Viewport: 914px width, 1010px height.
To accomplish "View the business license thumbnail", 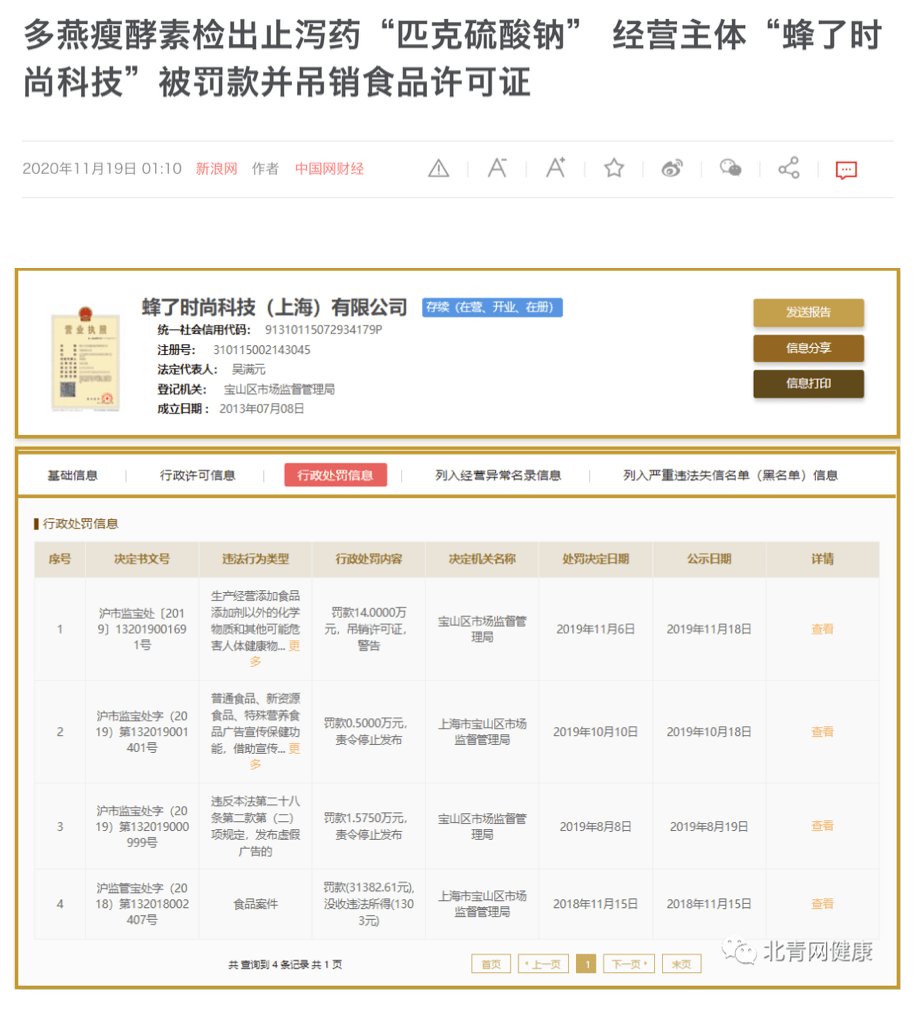I will tap(86, 359).
